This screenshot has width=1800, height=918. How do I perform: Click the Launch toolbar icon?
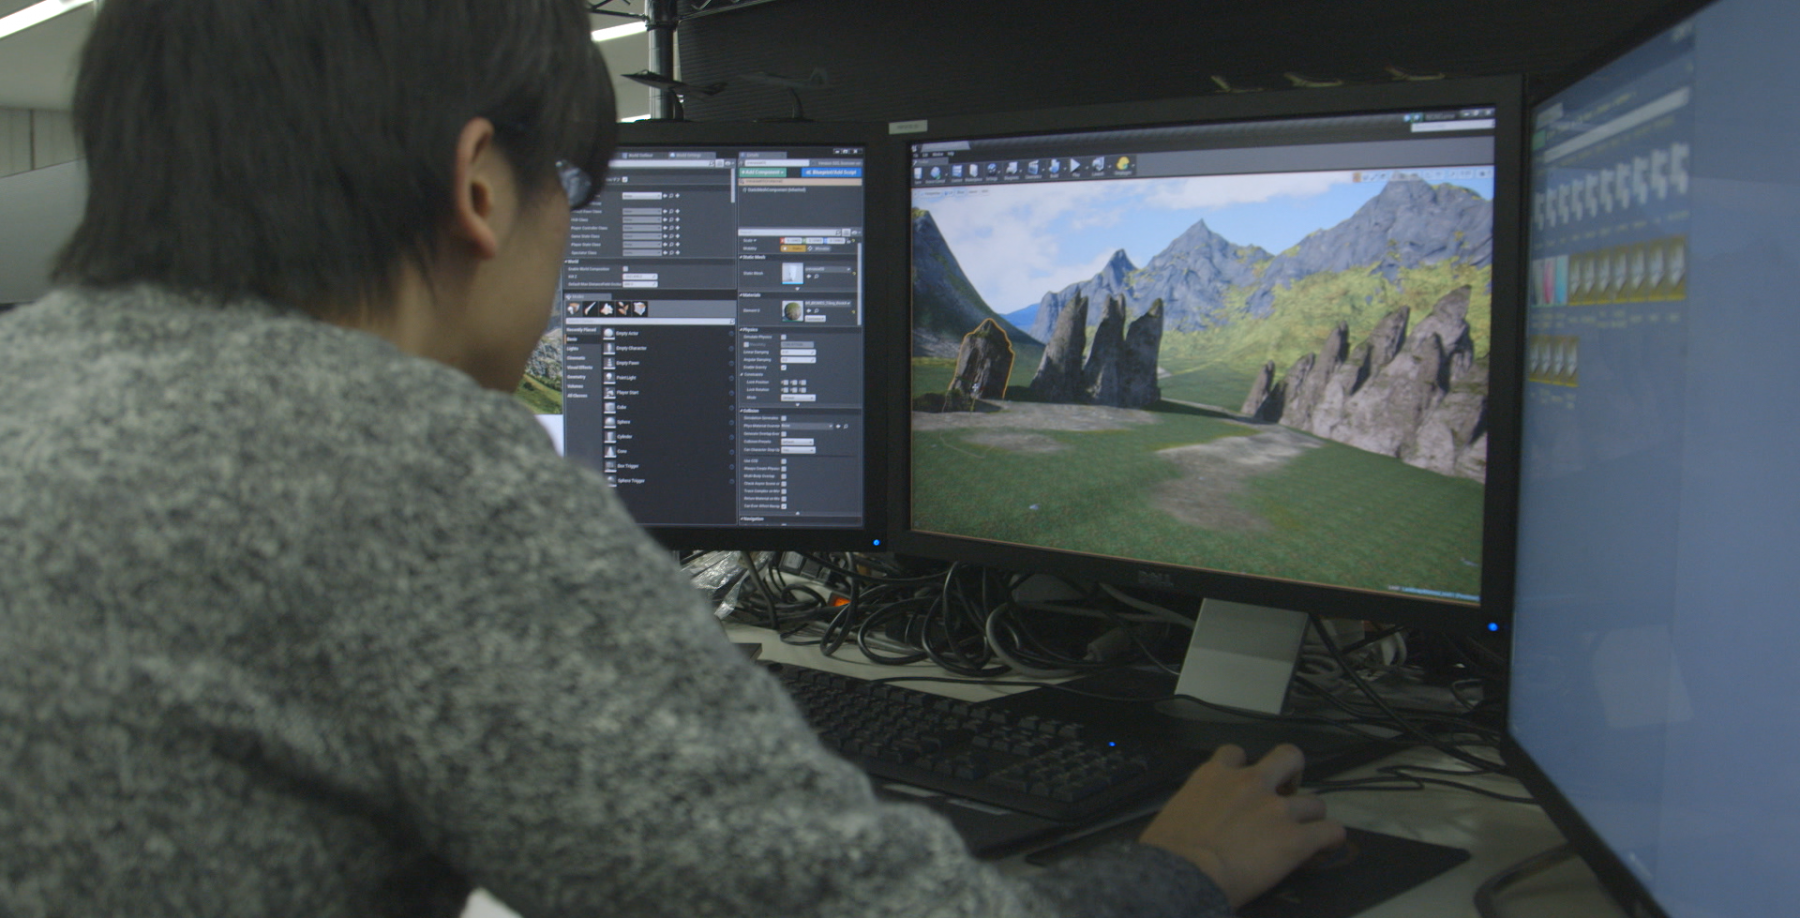1098,165
